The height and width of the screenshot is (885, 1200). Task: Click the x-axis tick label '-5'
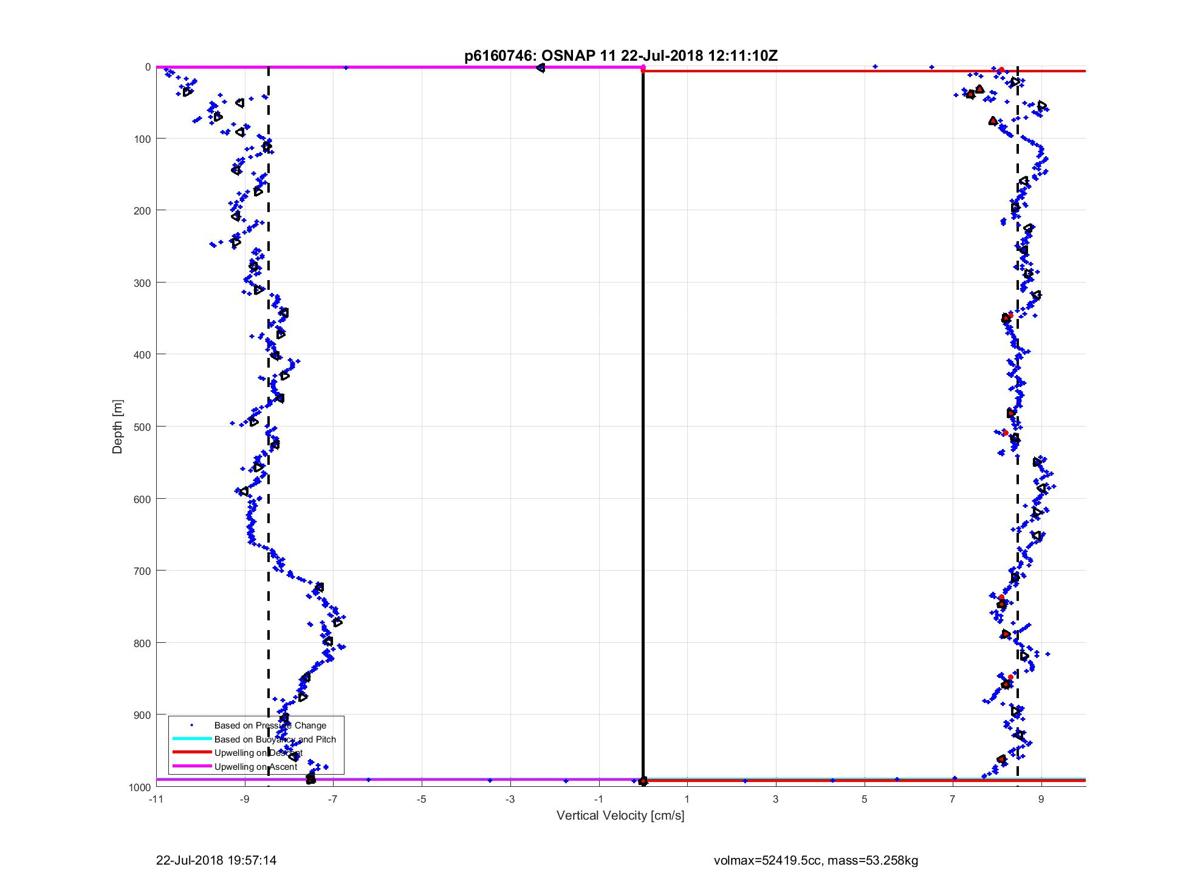coord(421,799)
